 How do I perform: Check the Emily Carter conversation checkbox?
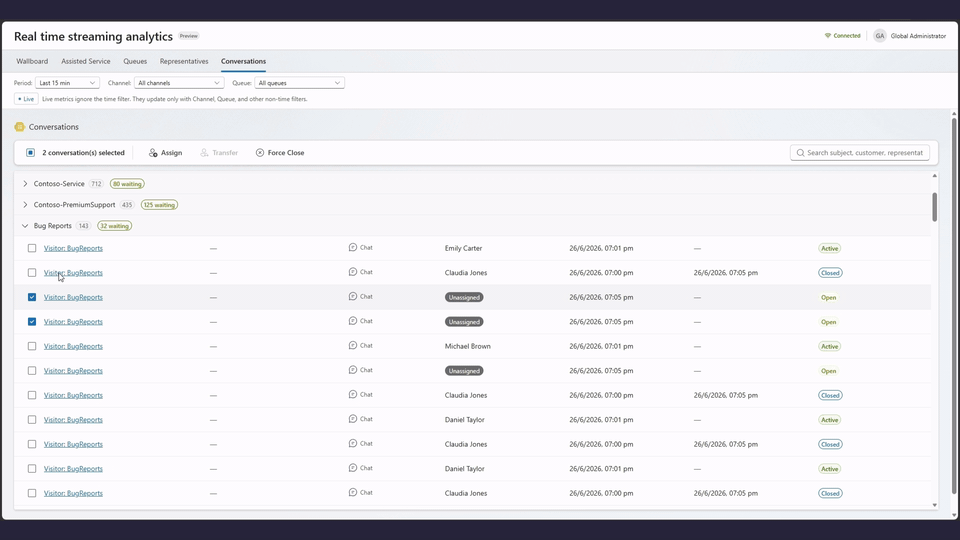coord(32,248)
